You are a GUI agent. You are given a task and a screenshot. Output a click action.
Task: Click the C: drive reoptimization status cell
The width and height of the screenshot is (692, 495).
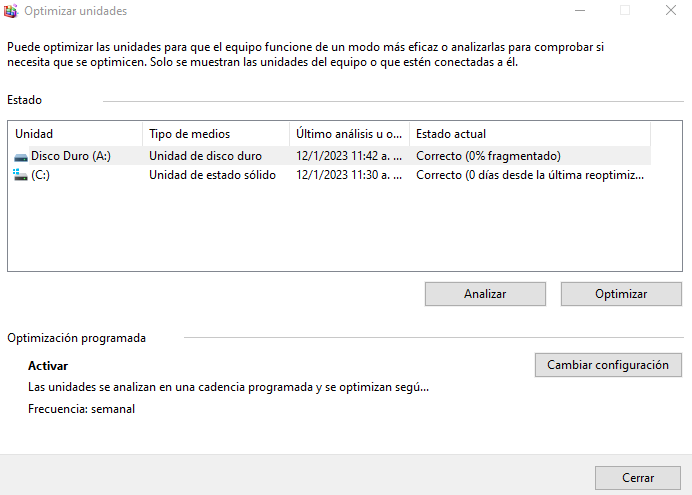530,174
